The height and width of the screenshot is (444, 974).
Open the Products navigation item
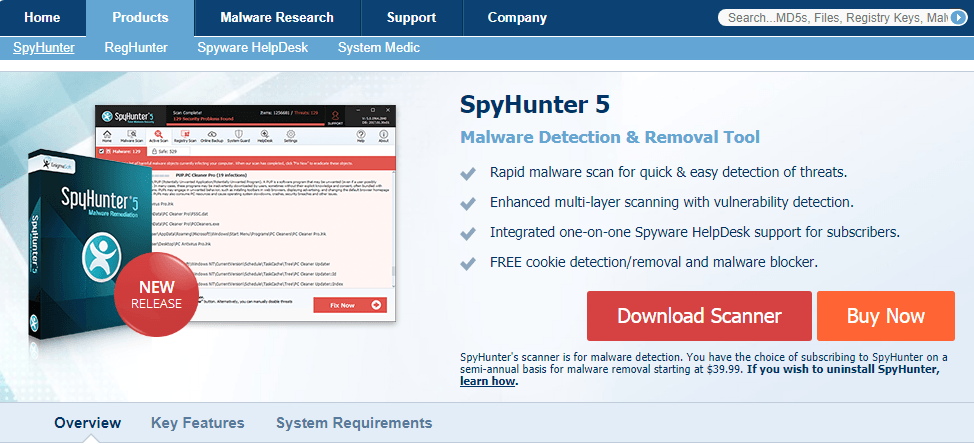coord(140,17)
